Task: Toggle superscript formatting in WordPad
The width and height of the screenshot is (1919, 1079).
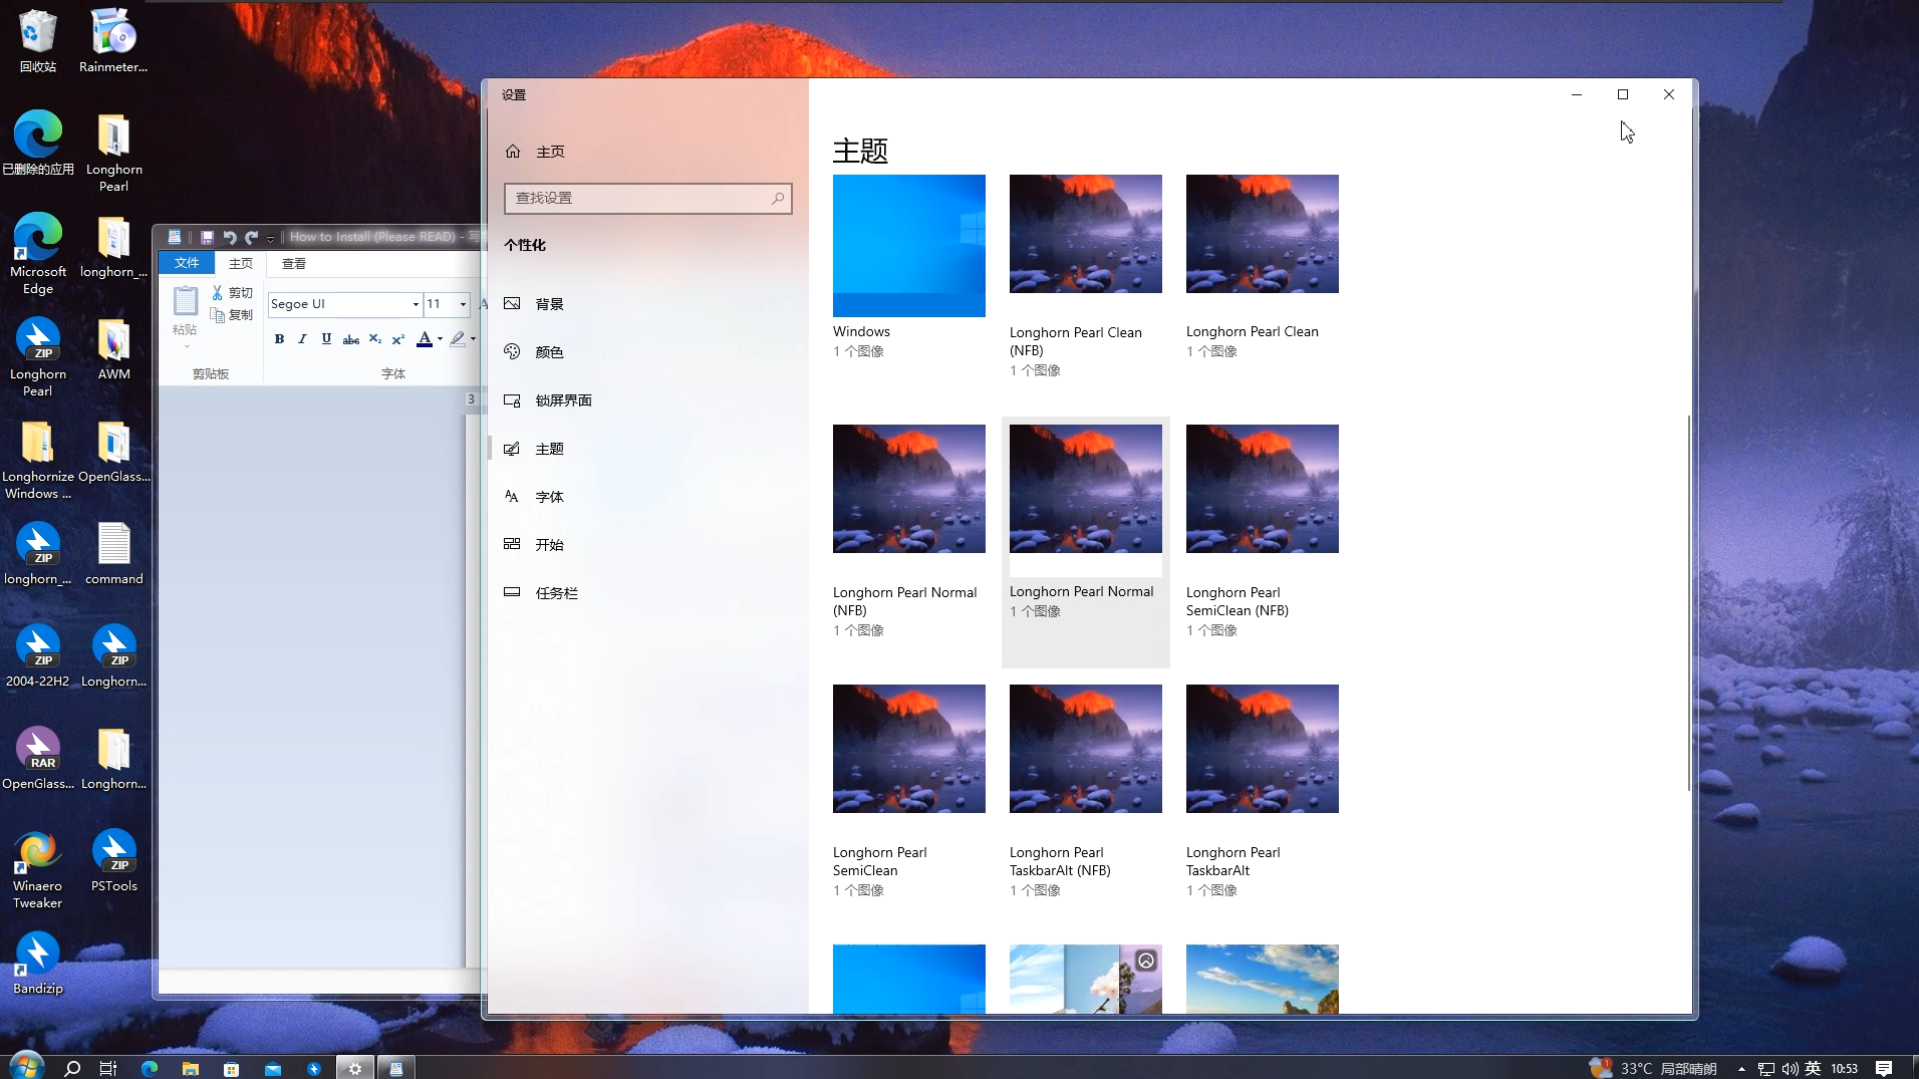Action: (398, 339)
